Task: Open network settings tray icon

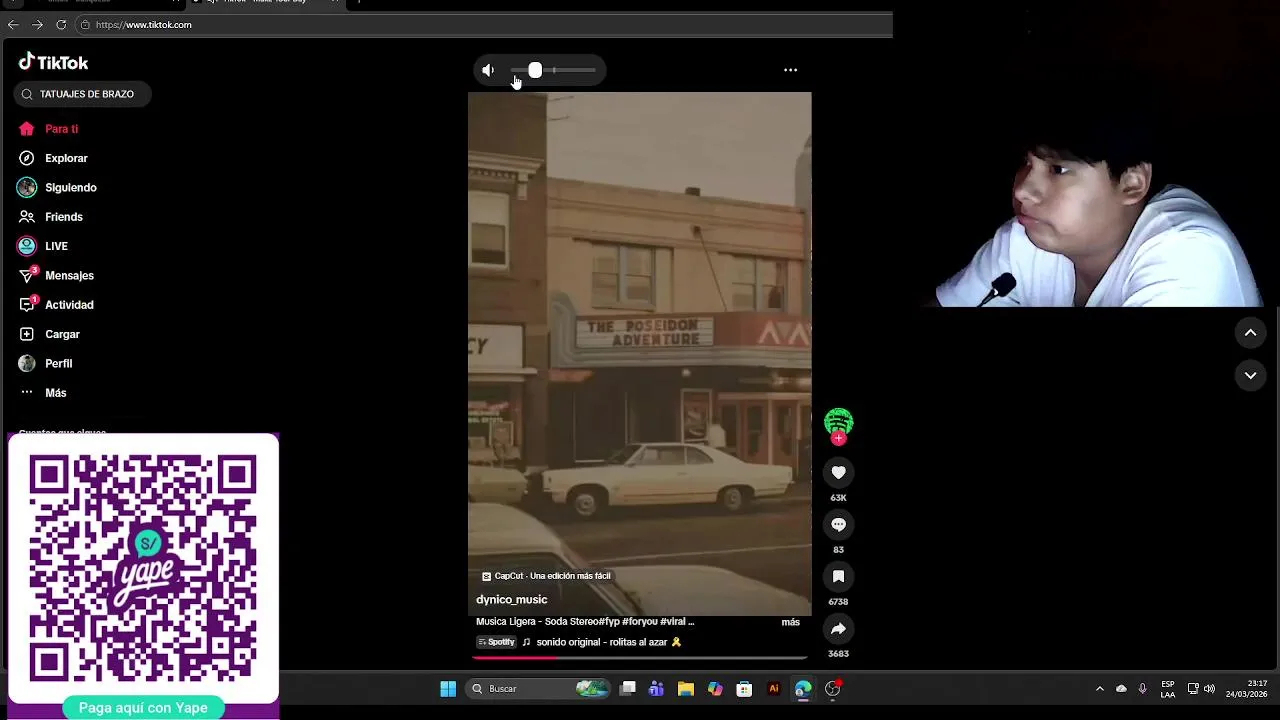Action: [1193, 689]
